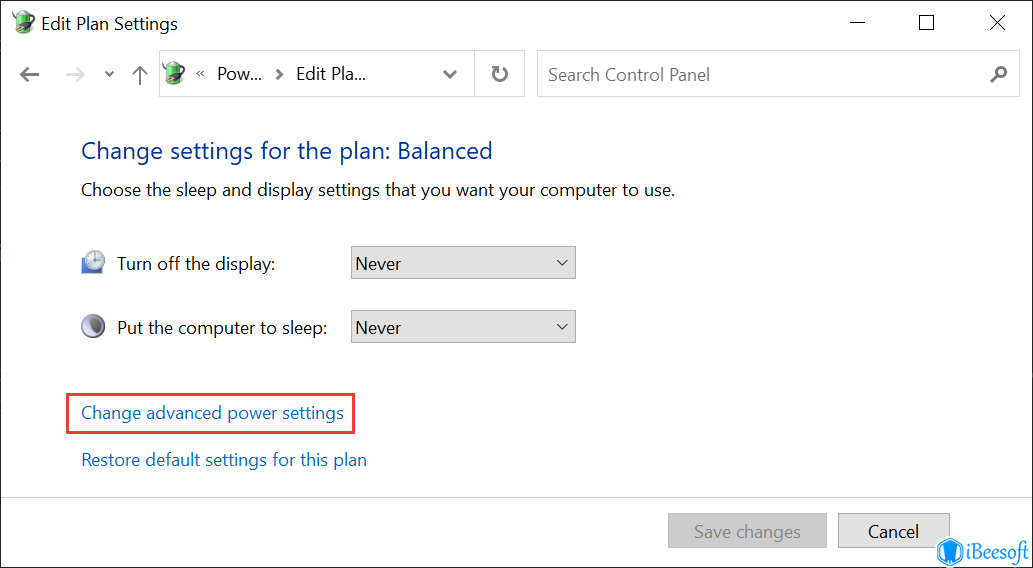Click the 'Turn off the display:' label
The height and width of the screenshot is (568, 1033).
coord(196,264)
